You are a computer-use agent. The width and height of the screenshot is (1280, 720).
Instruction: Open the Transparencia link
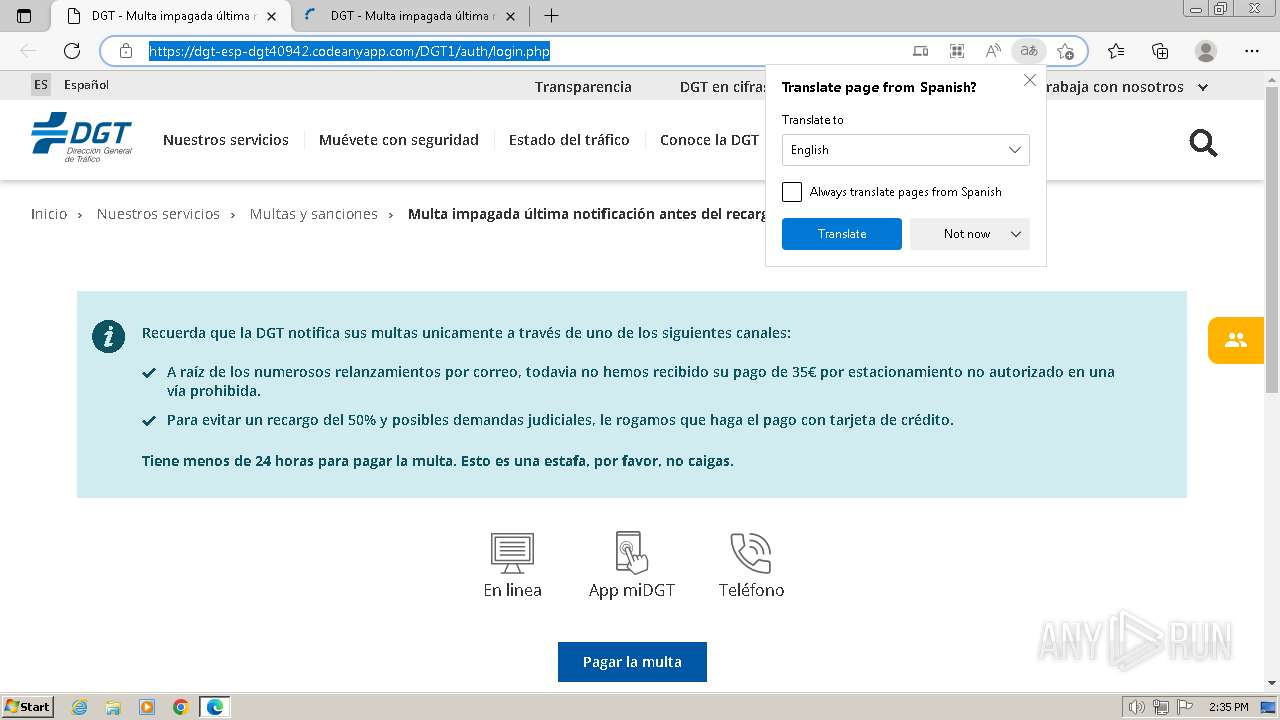pyautogui.click(x=583, y=87)
